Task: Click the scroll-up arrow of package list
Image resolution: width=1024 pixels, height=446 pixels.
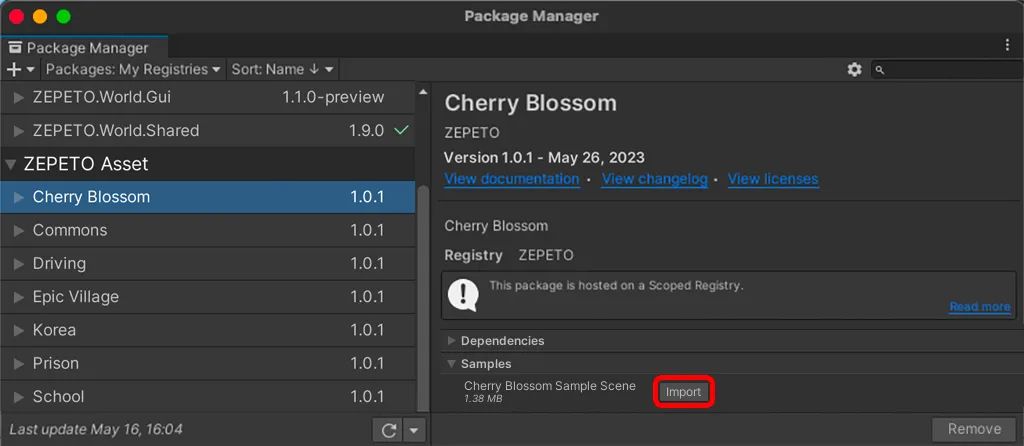Action: point(423,92)
